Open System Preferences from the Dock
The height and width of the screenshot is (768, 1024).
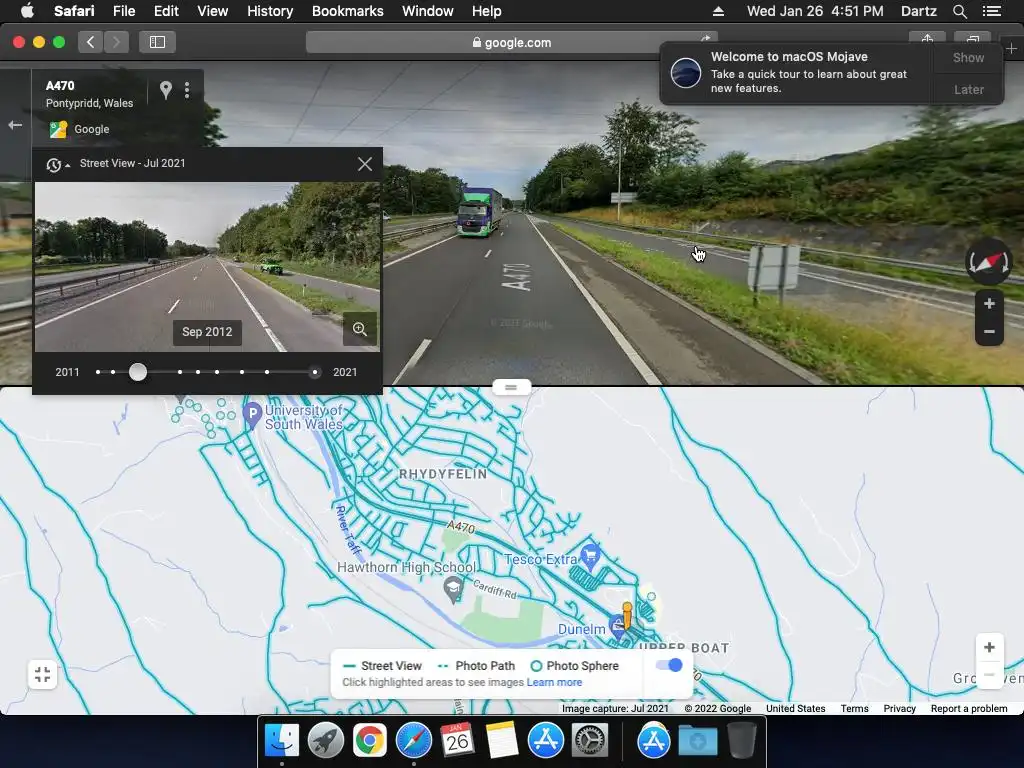[590, 740]
